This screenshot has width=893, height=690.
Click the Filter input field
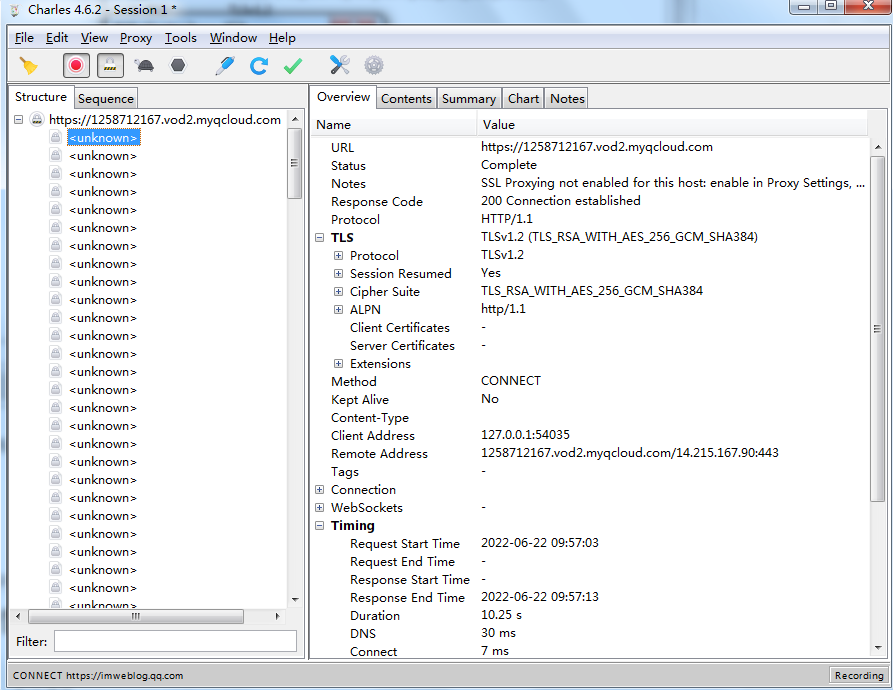point(175,641)
